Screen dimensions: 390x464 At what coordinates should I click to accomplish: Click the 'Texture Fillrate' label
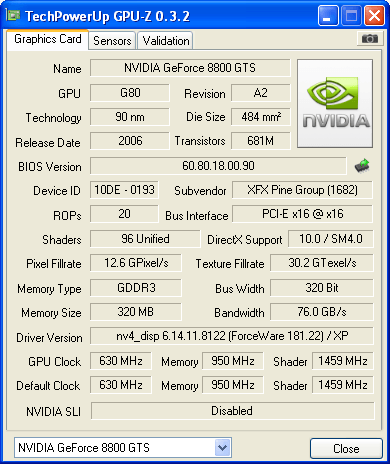pyautogui.click(x=230, y=264)
